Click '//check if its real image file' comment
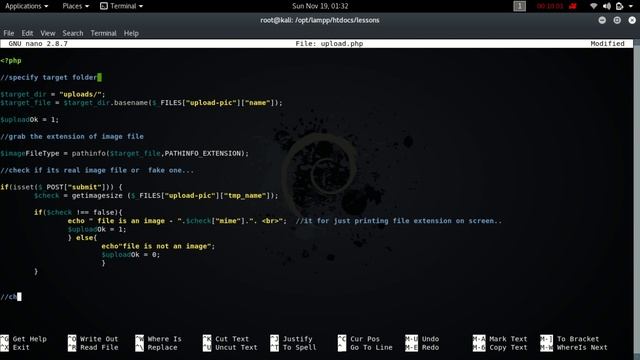The height and width of the screenshot is (360, 640). click(x=97, y=170)
